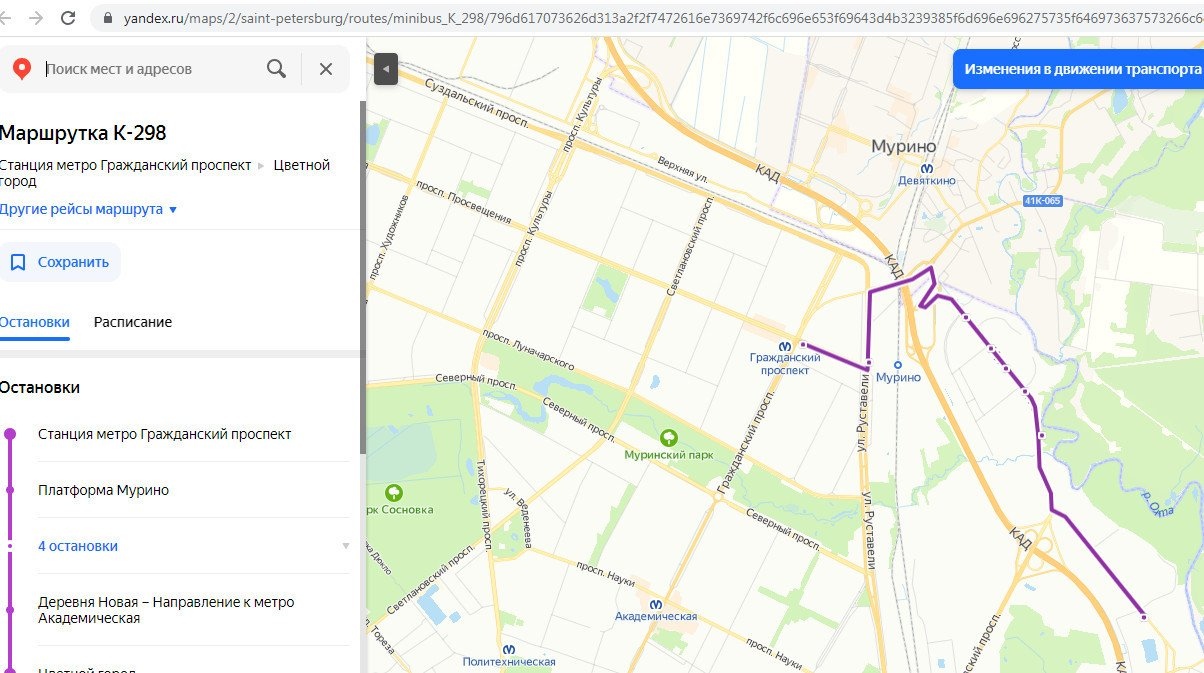The height and width of the screenshot is (673, 1204).
Task: Click the Муринский парк green tree icon
Action: coord(668,437)
